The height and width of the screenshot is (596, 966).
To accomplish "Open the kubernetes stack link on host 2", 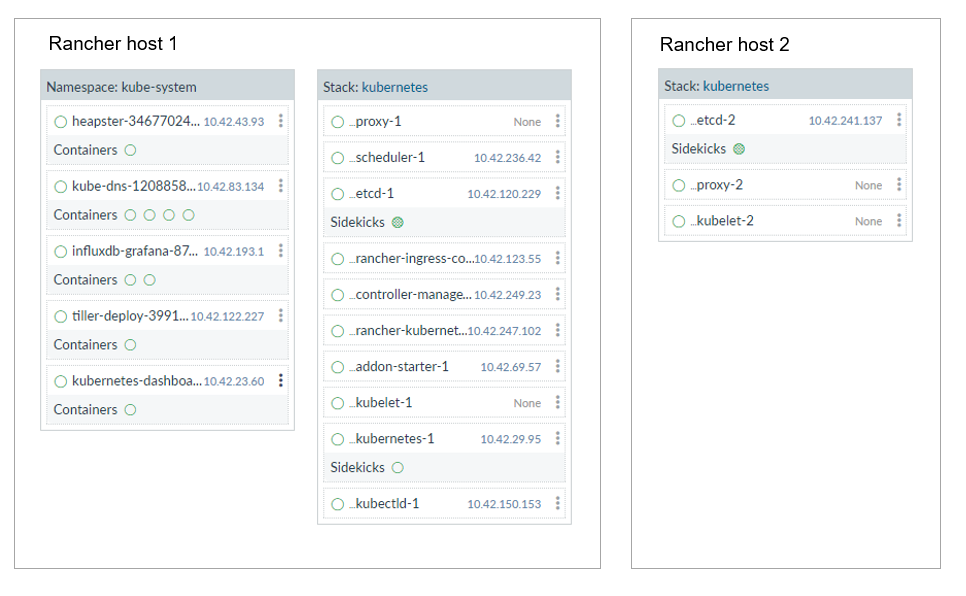I will coord(736,86).
